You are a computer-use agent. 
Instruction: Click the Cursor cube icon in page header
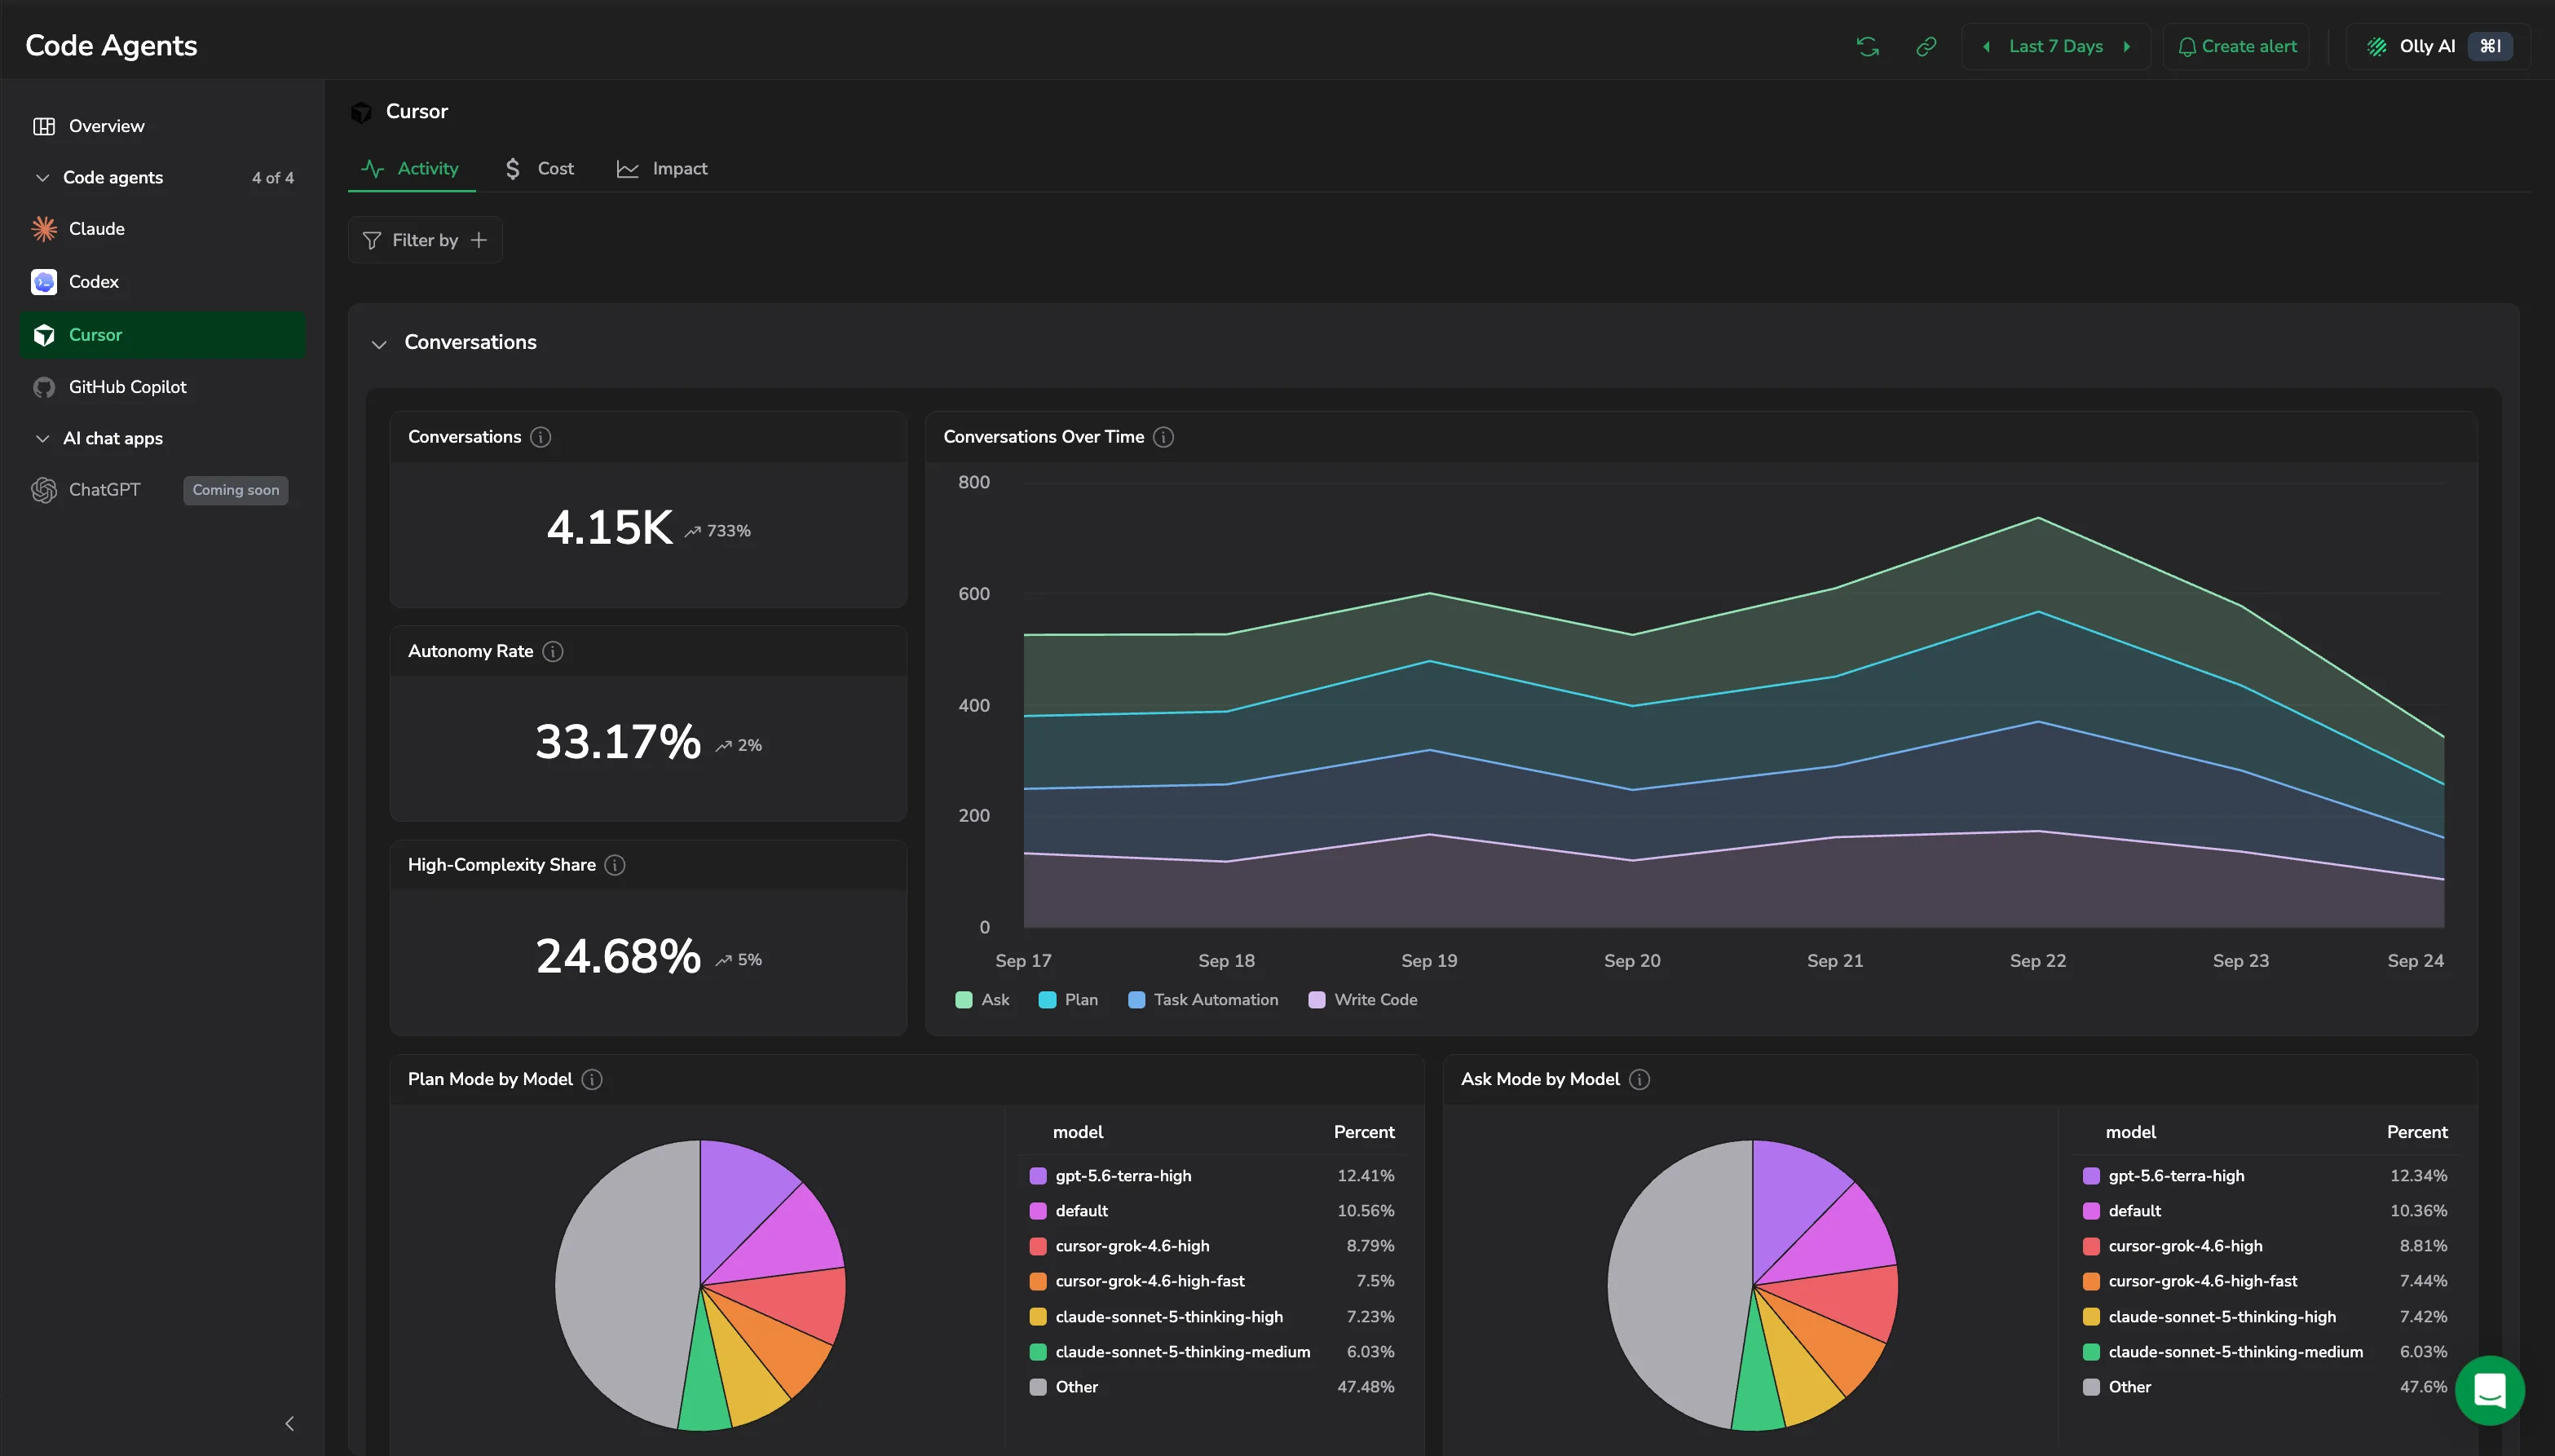361,112
